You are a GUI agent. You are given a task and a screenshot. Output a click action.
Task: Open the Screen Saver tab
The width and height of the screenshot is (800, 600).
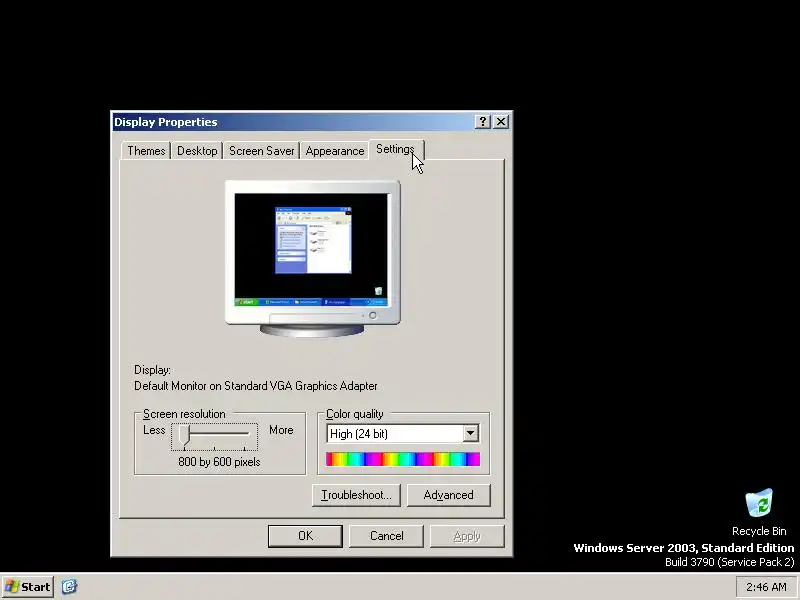(x=261, y=151)
